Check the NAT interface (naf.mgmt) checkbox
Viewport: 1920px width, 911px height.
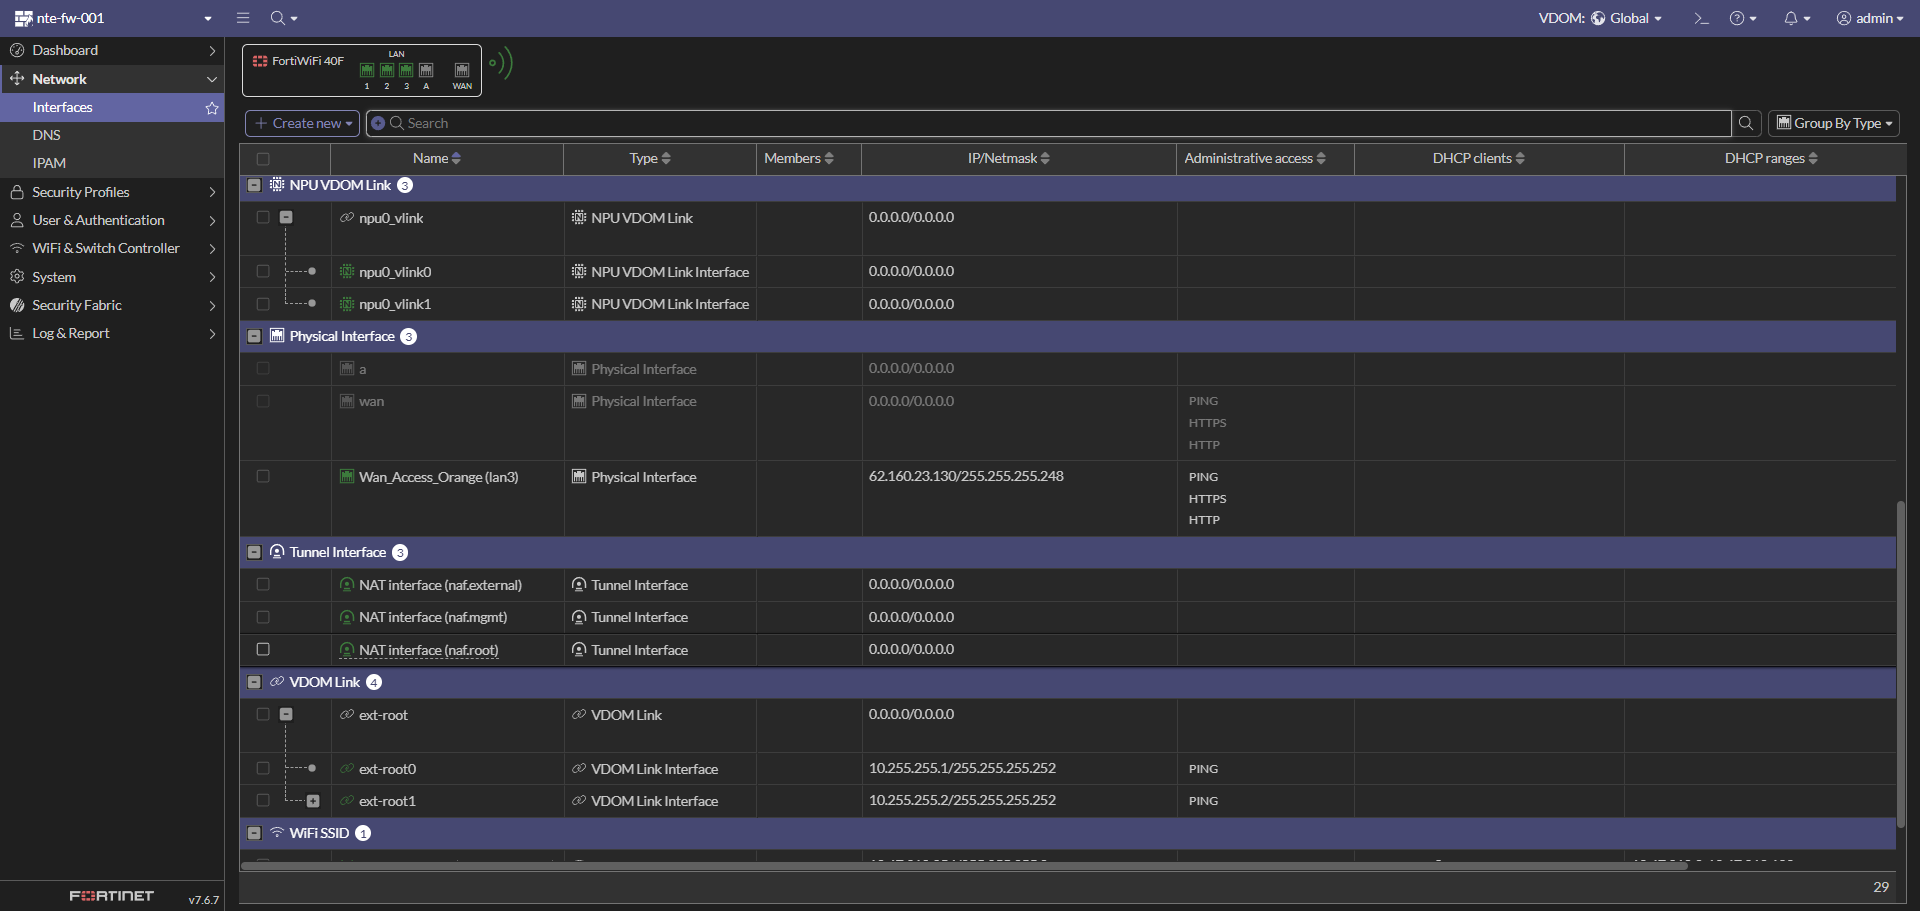[x=263, y=617]
